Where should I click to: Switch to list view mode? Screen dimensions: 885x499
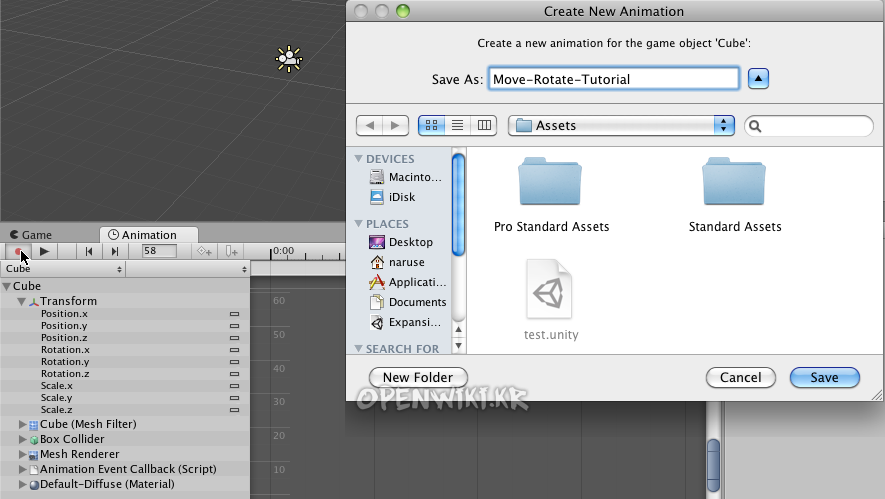458,125
